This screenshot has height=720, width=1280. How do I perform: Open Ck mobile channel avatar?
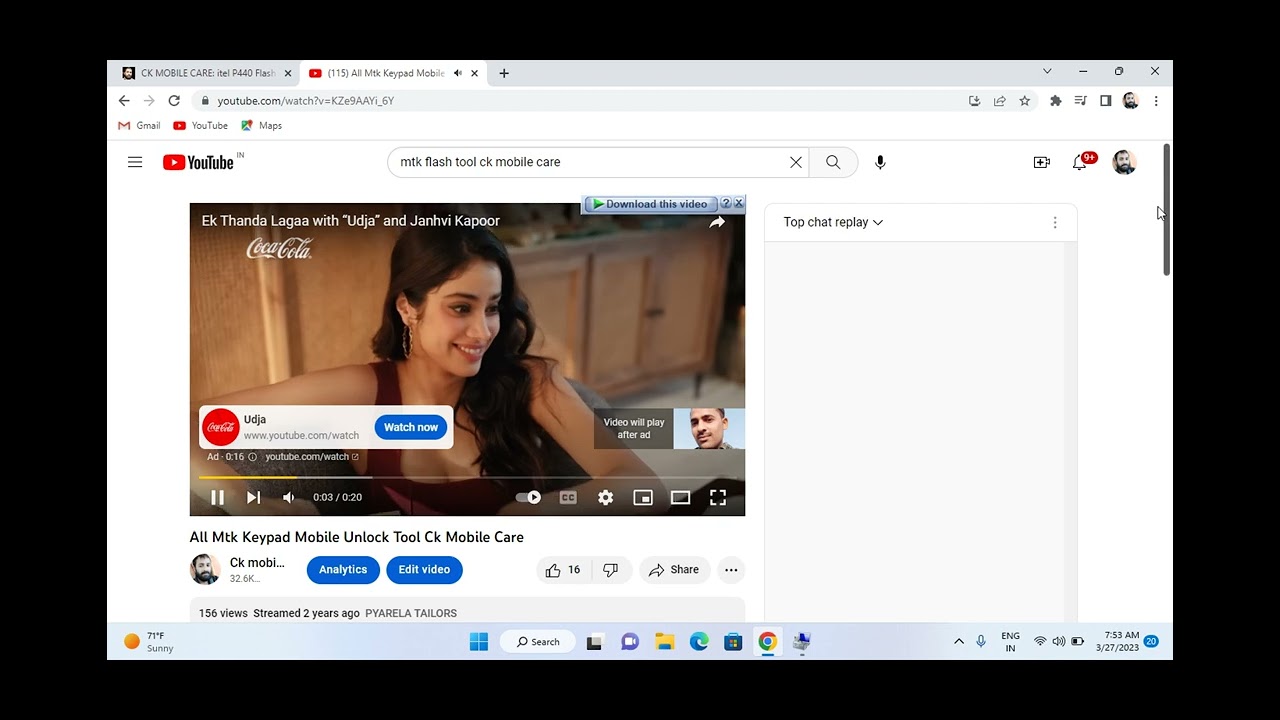205,569
